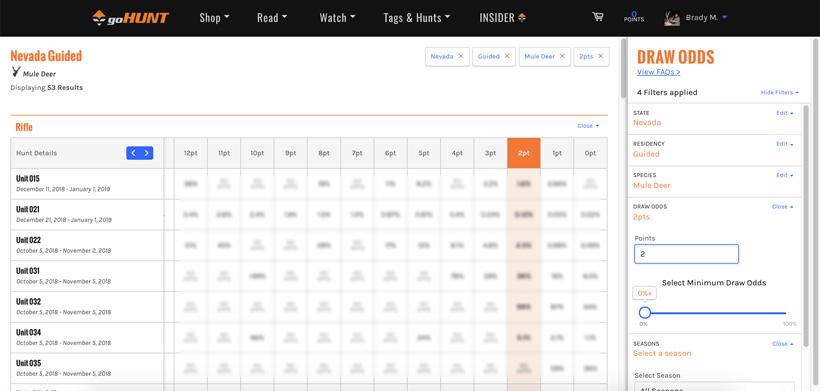The height and width of the screenshot is (391, 820).
Task: Edit the State filter
Action: tap(784, 113)
